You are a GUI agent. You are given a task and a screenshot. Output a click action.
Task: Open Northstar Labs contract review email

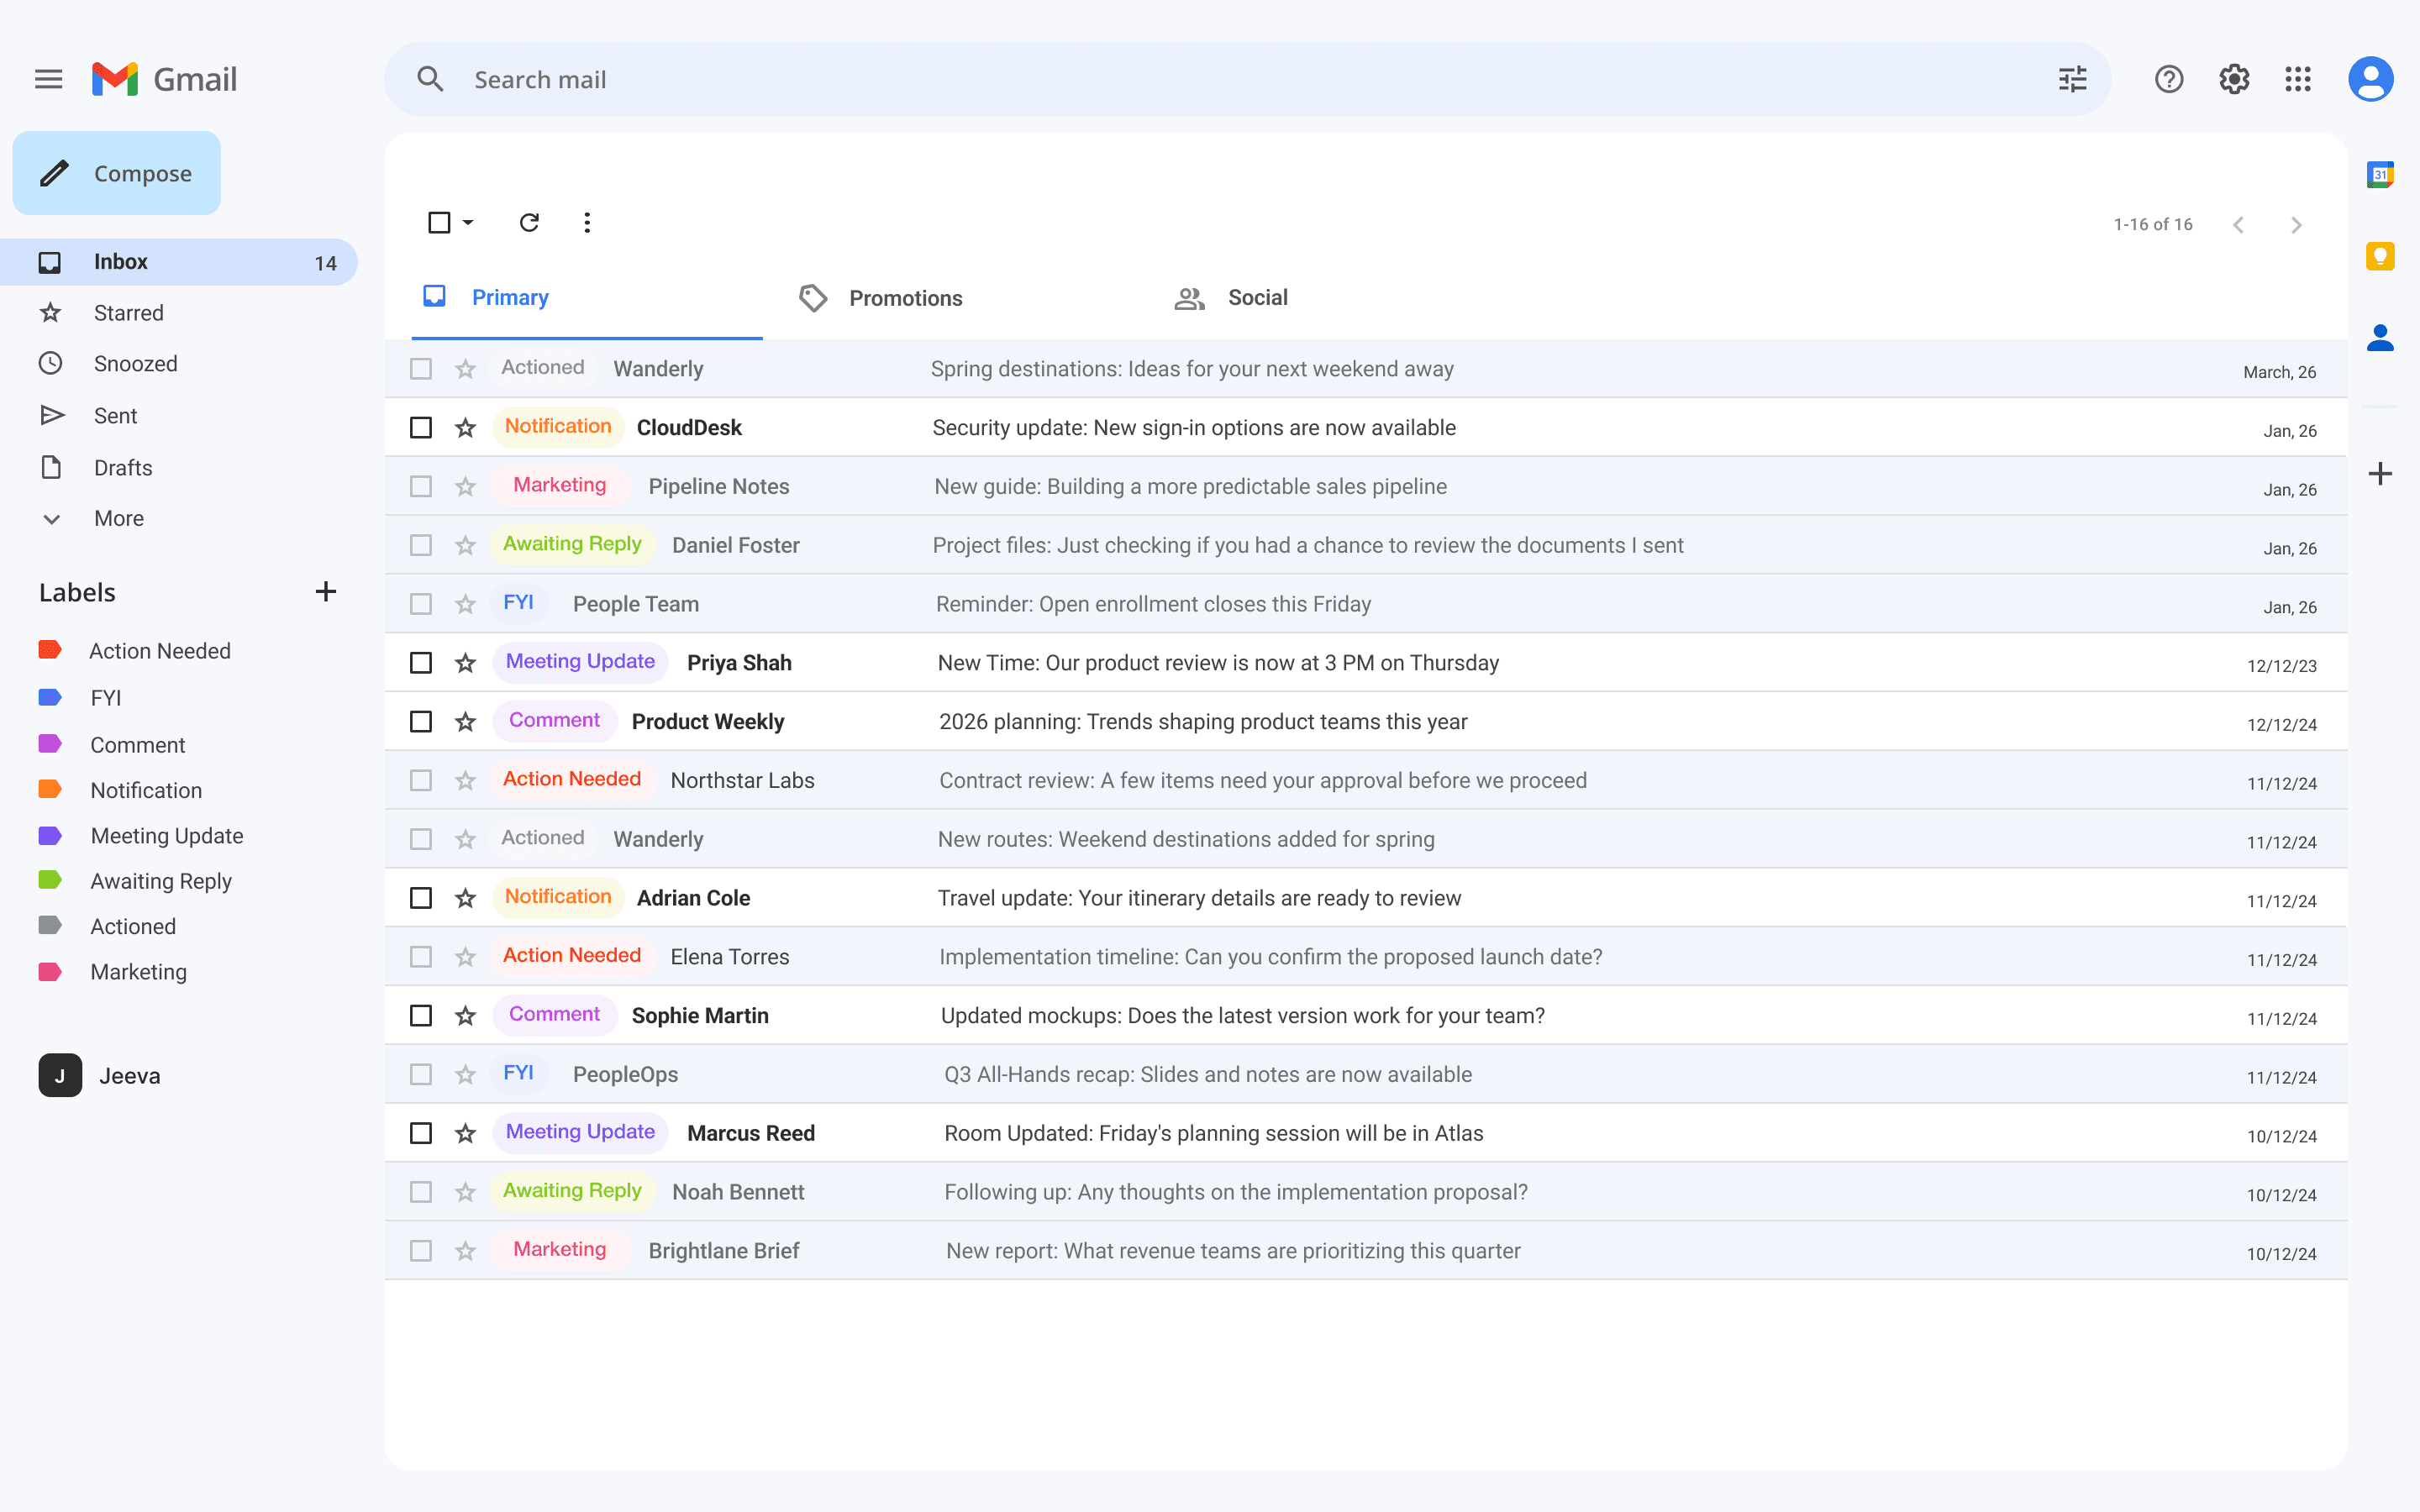point(1366,780)
